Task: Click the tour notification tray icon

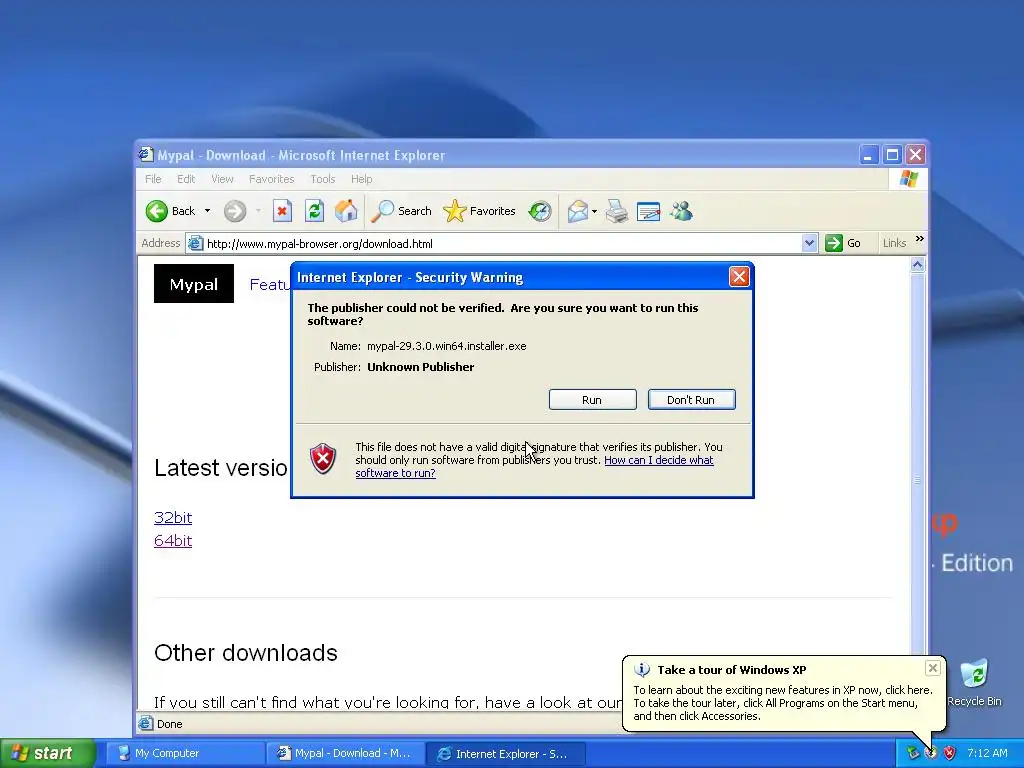Action: click(931, 753)
